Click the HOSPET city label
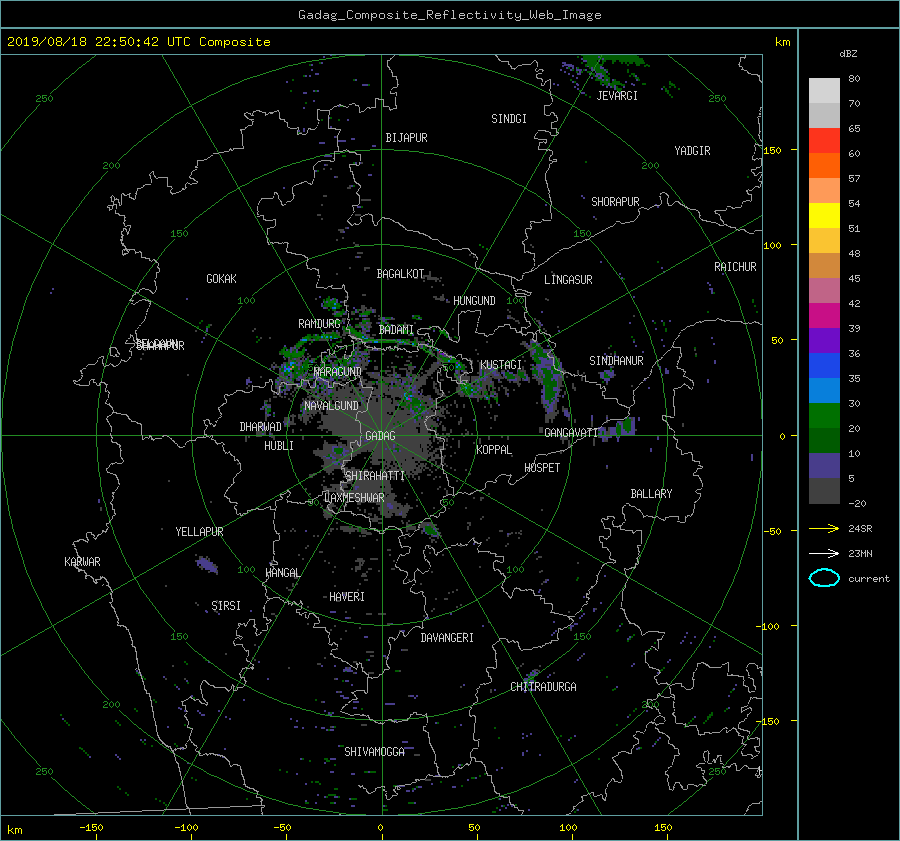This screenshot has width=900, height=841. (x=542, y=468)
